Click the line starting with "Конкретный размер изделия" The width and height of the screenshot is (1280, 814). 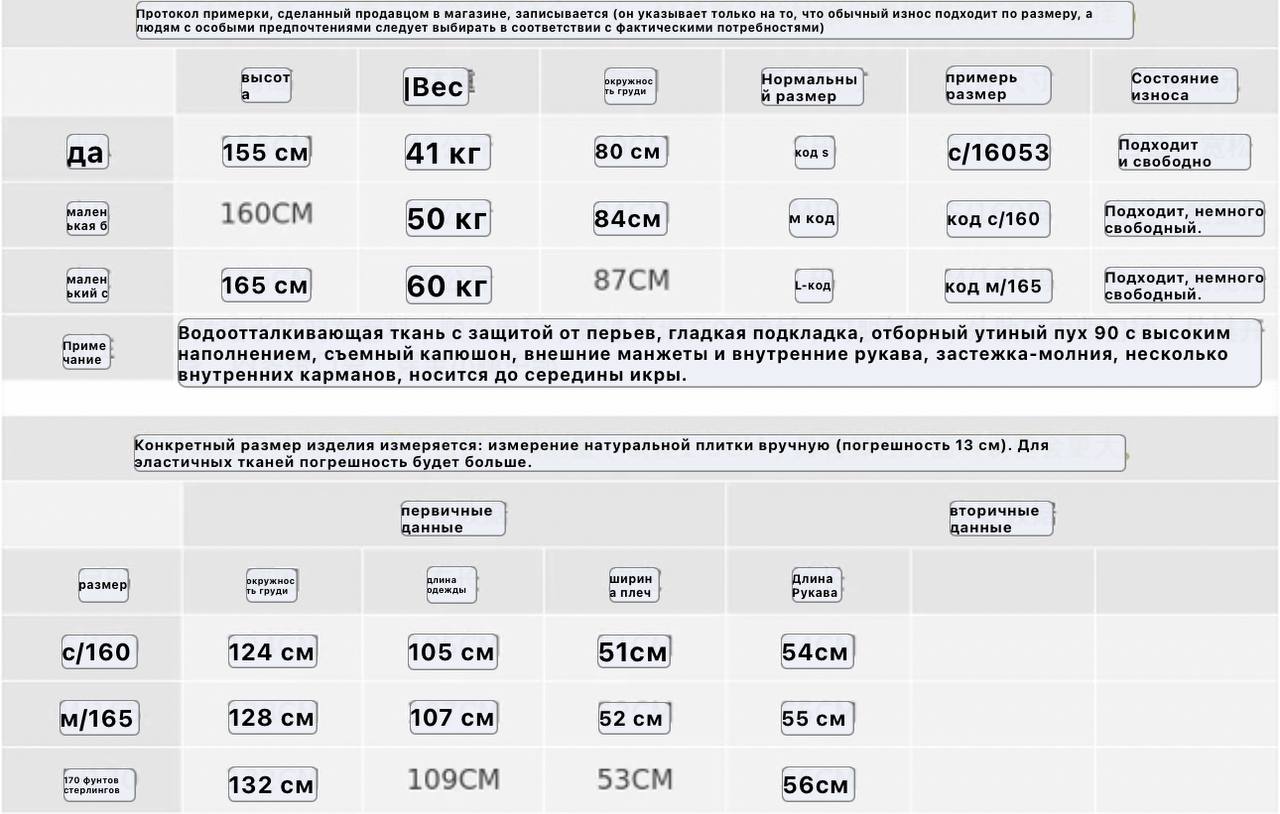coord(629,453)
